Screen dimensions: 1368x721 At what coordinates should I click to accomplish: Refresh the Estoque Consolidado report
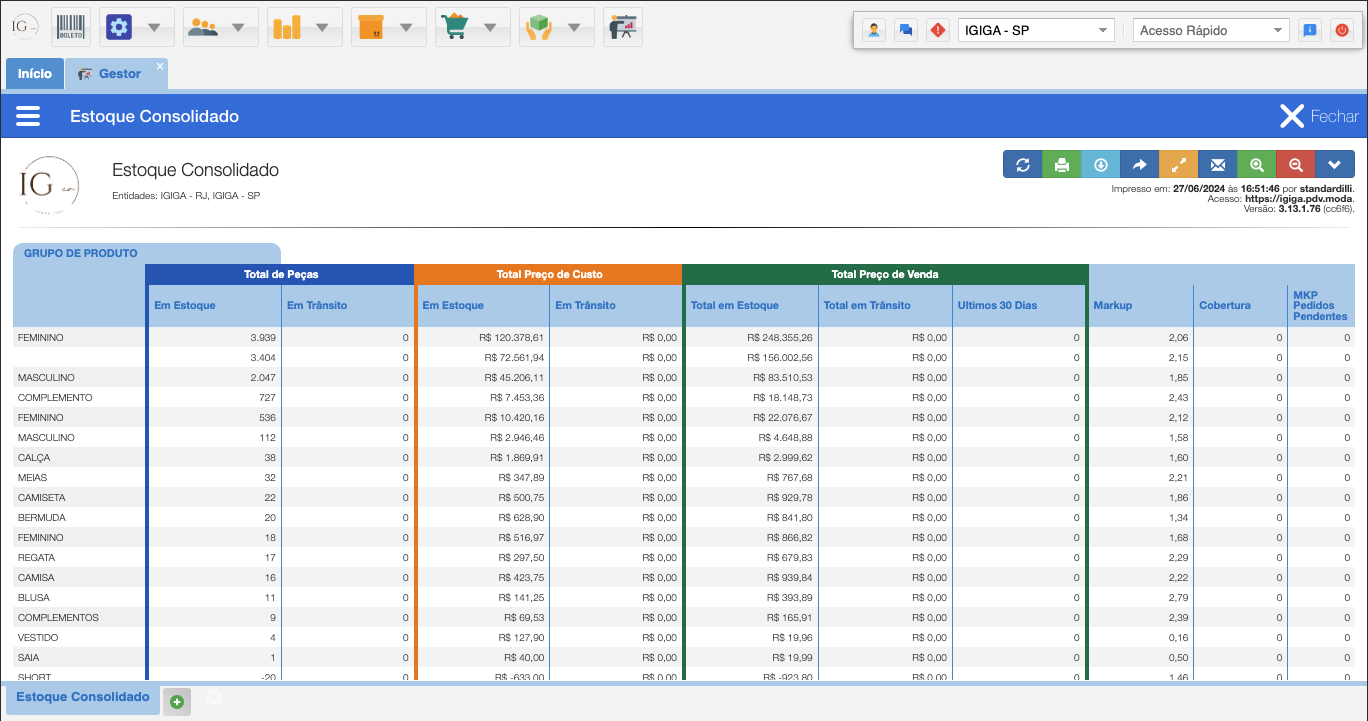(1022, 165)
